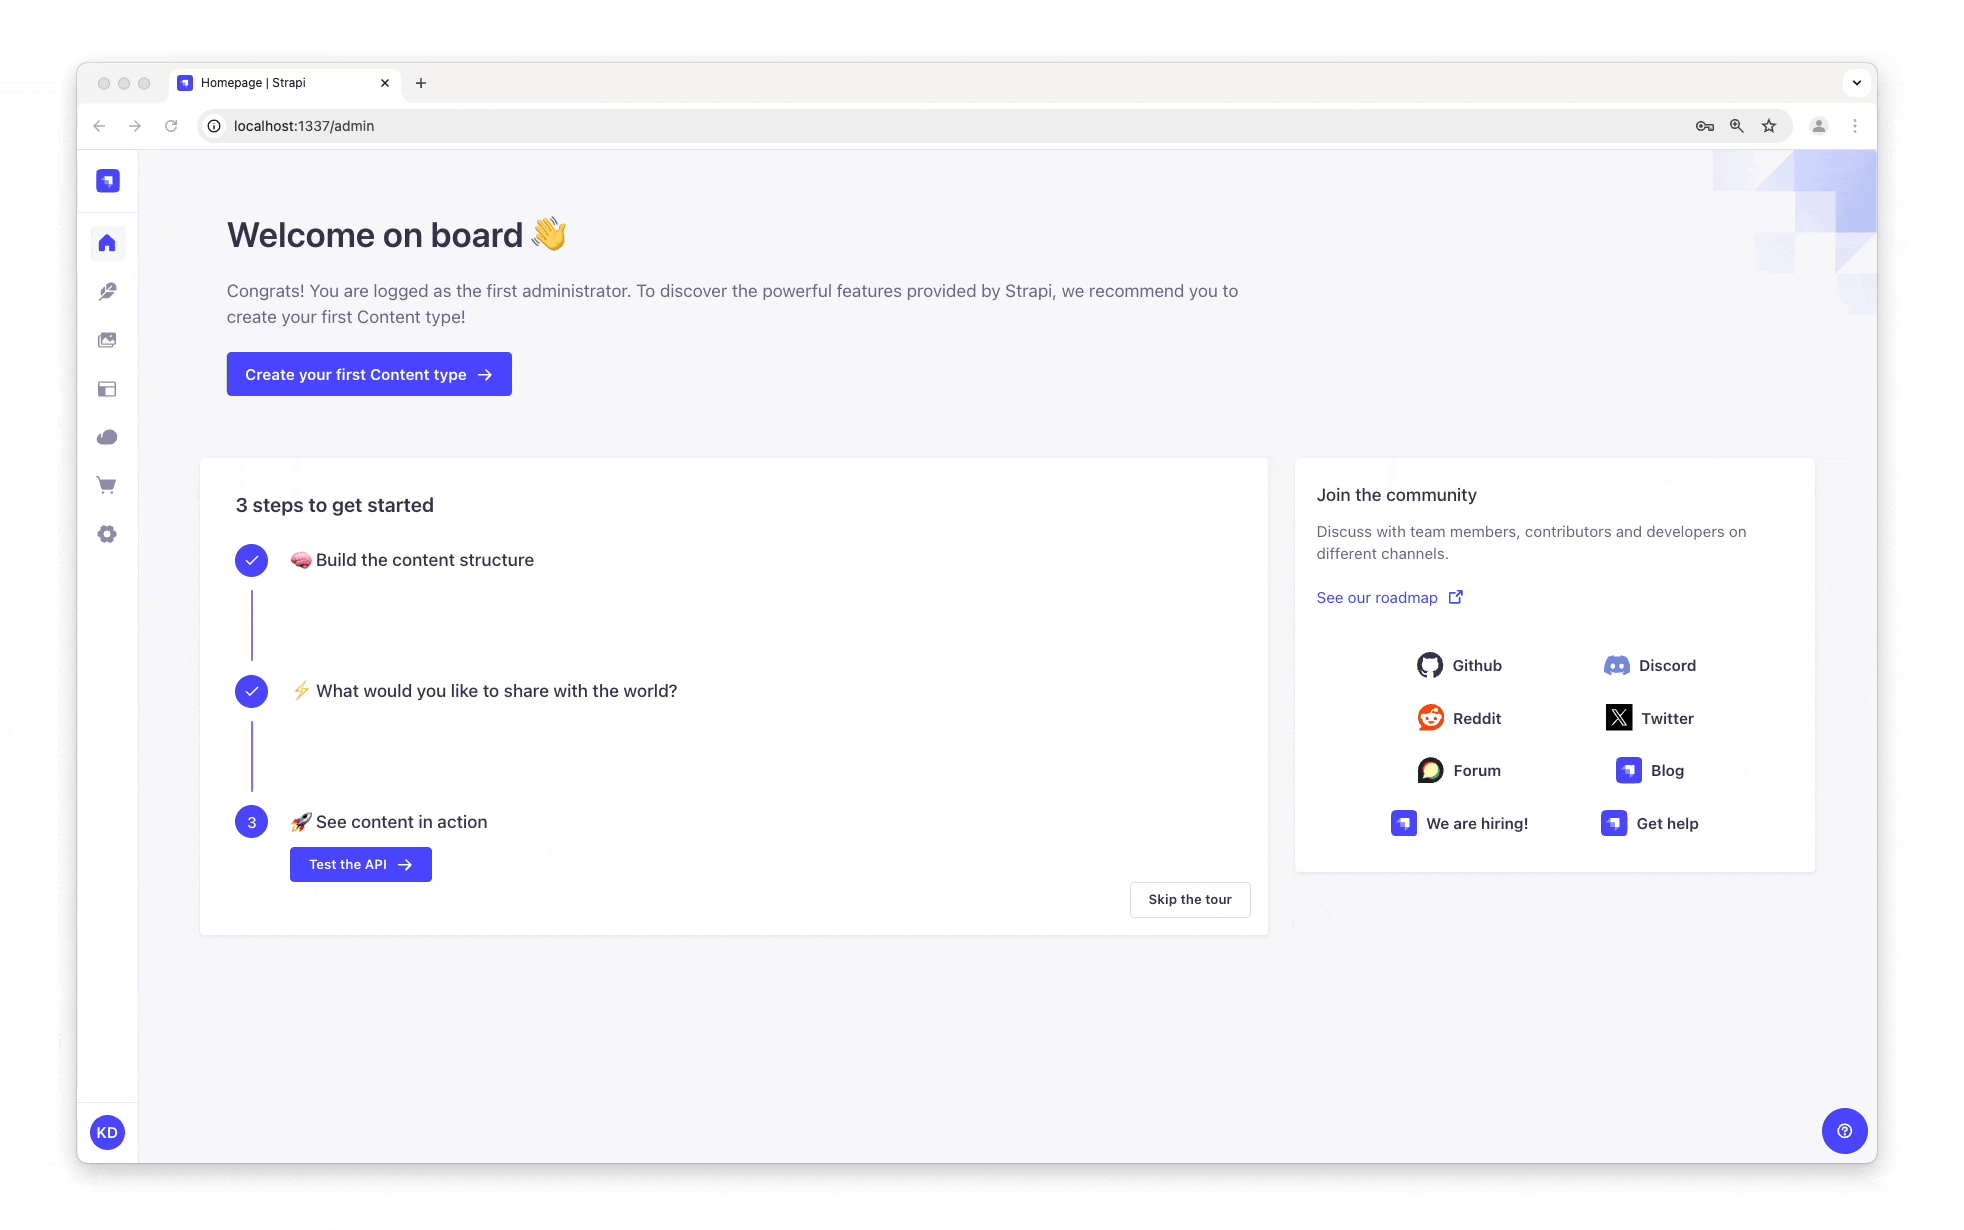Open the Strapi Cloud deploy icon

(x=107, y=437)
